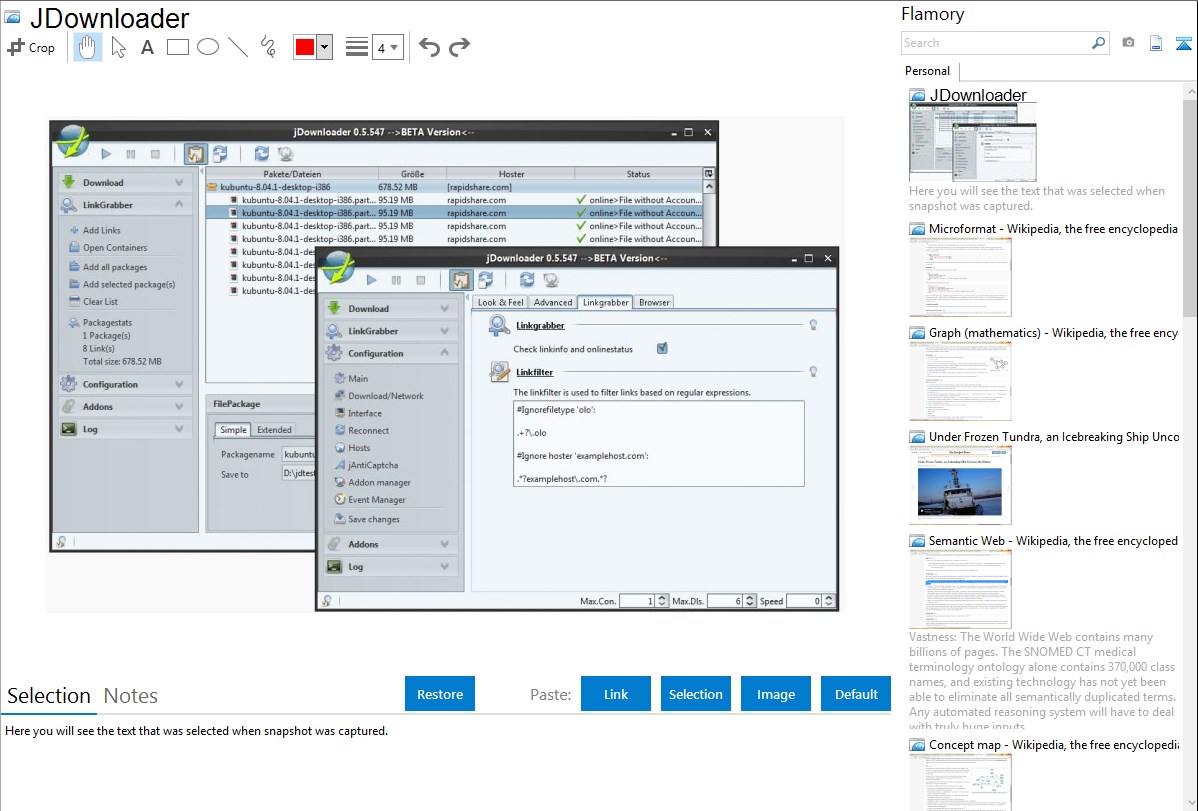Choose the straight line drawing tool

pyautogui.click(x=238, y=47)
